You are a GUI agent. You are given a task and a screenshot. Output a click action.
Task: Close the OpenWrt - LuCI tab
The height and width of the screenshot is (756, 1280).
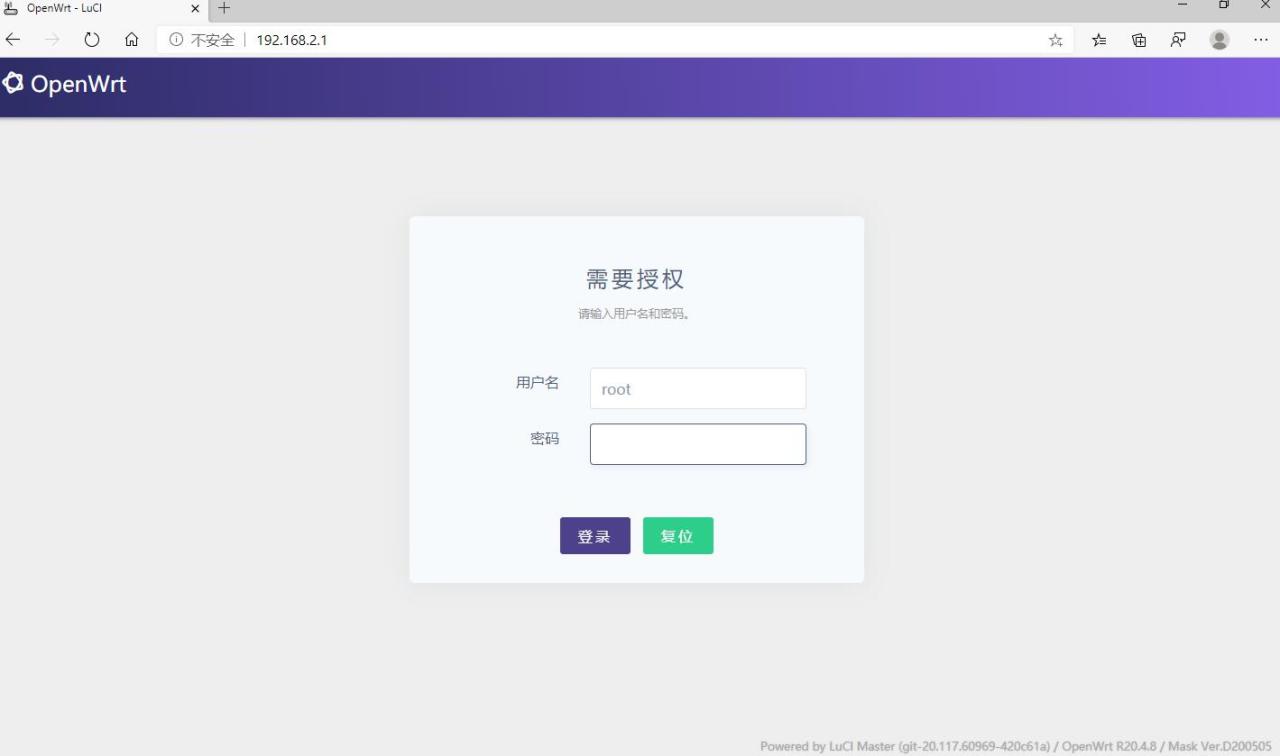pyautogui.click(x=195, y=8)
